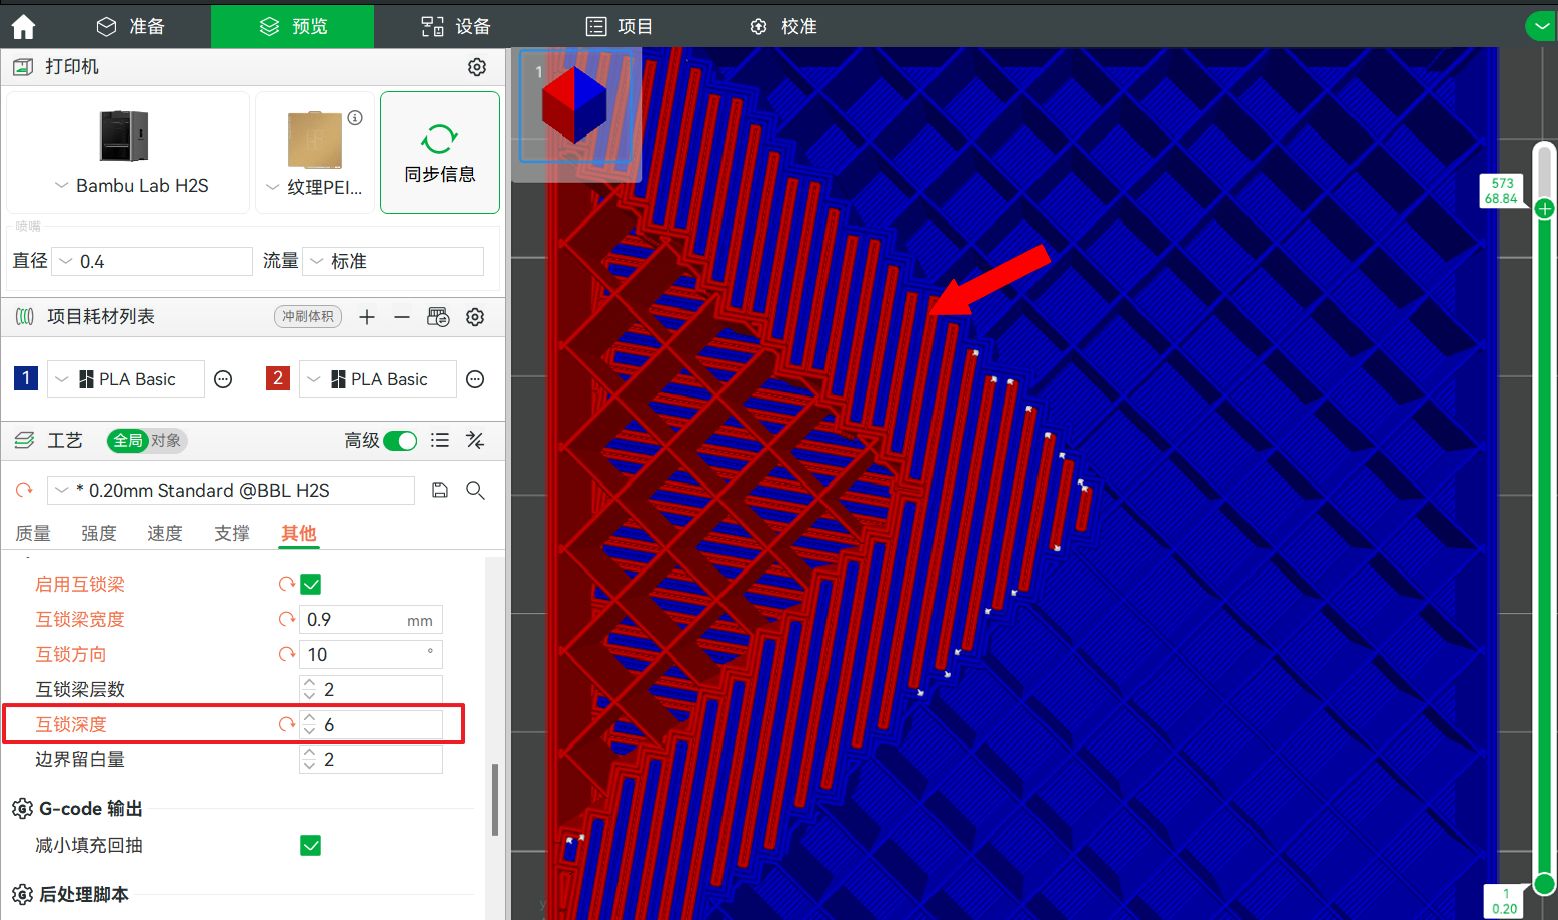Open filament list settings gear
This screenshot has width=1558, height=920.
(475, 317)
